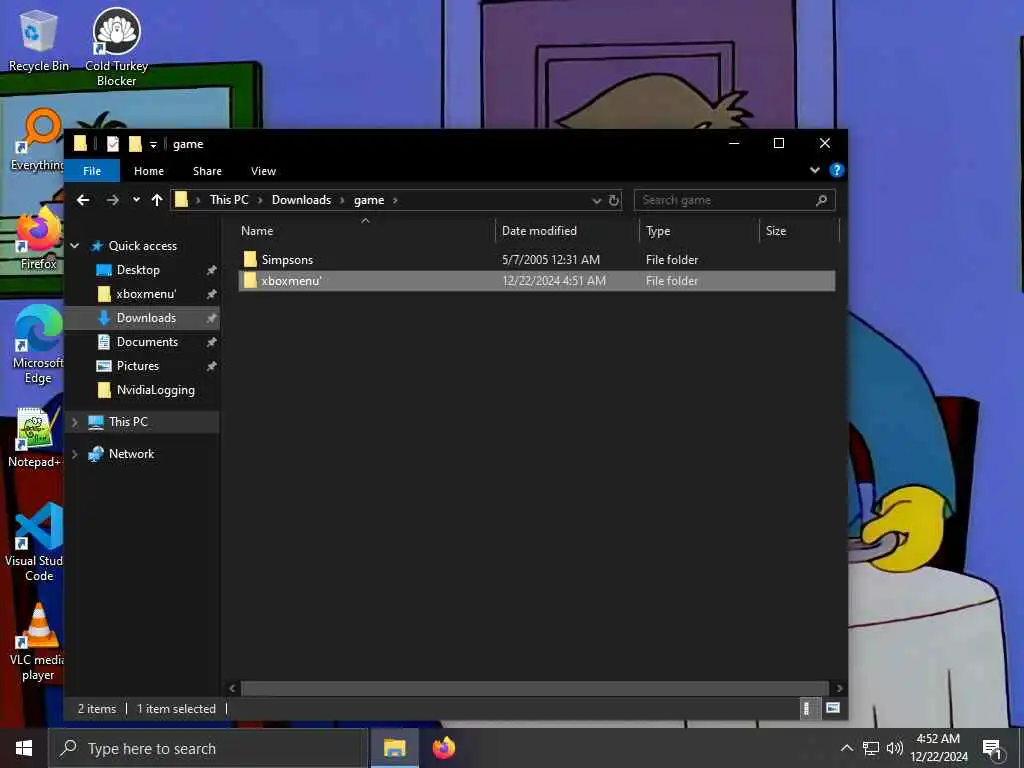Switch to large icons view in status bar
Viewport: 1024px width, 768px height.
tap(833, 708)
